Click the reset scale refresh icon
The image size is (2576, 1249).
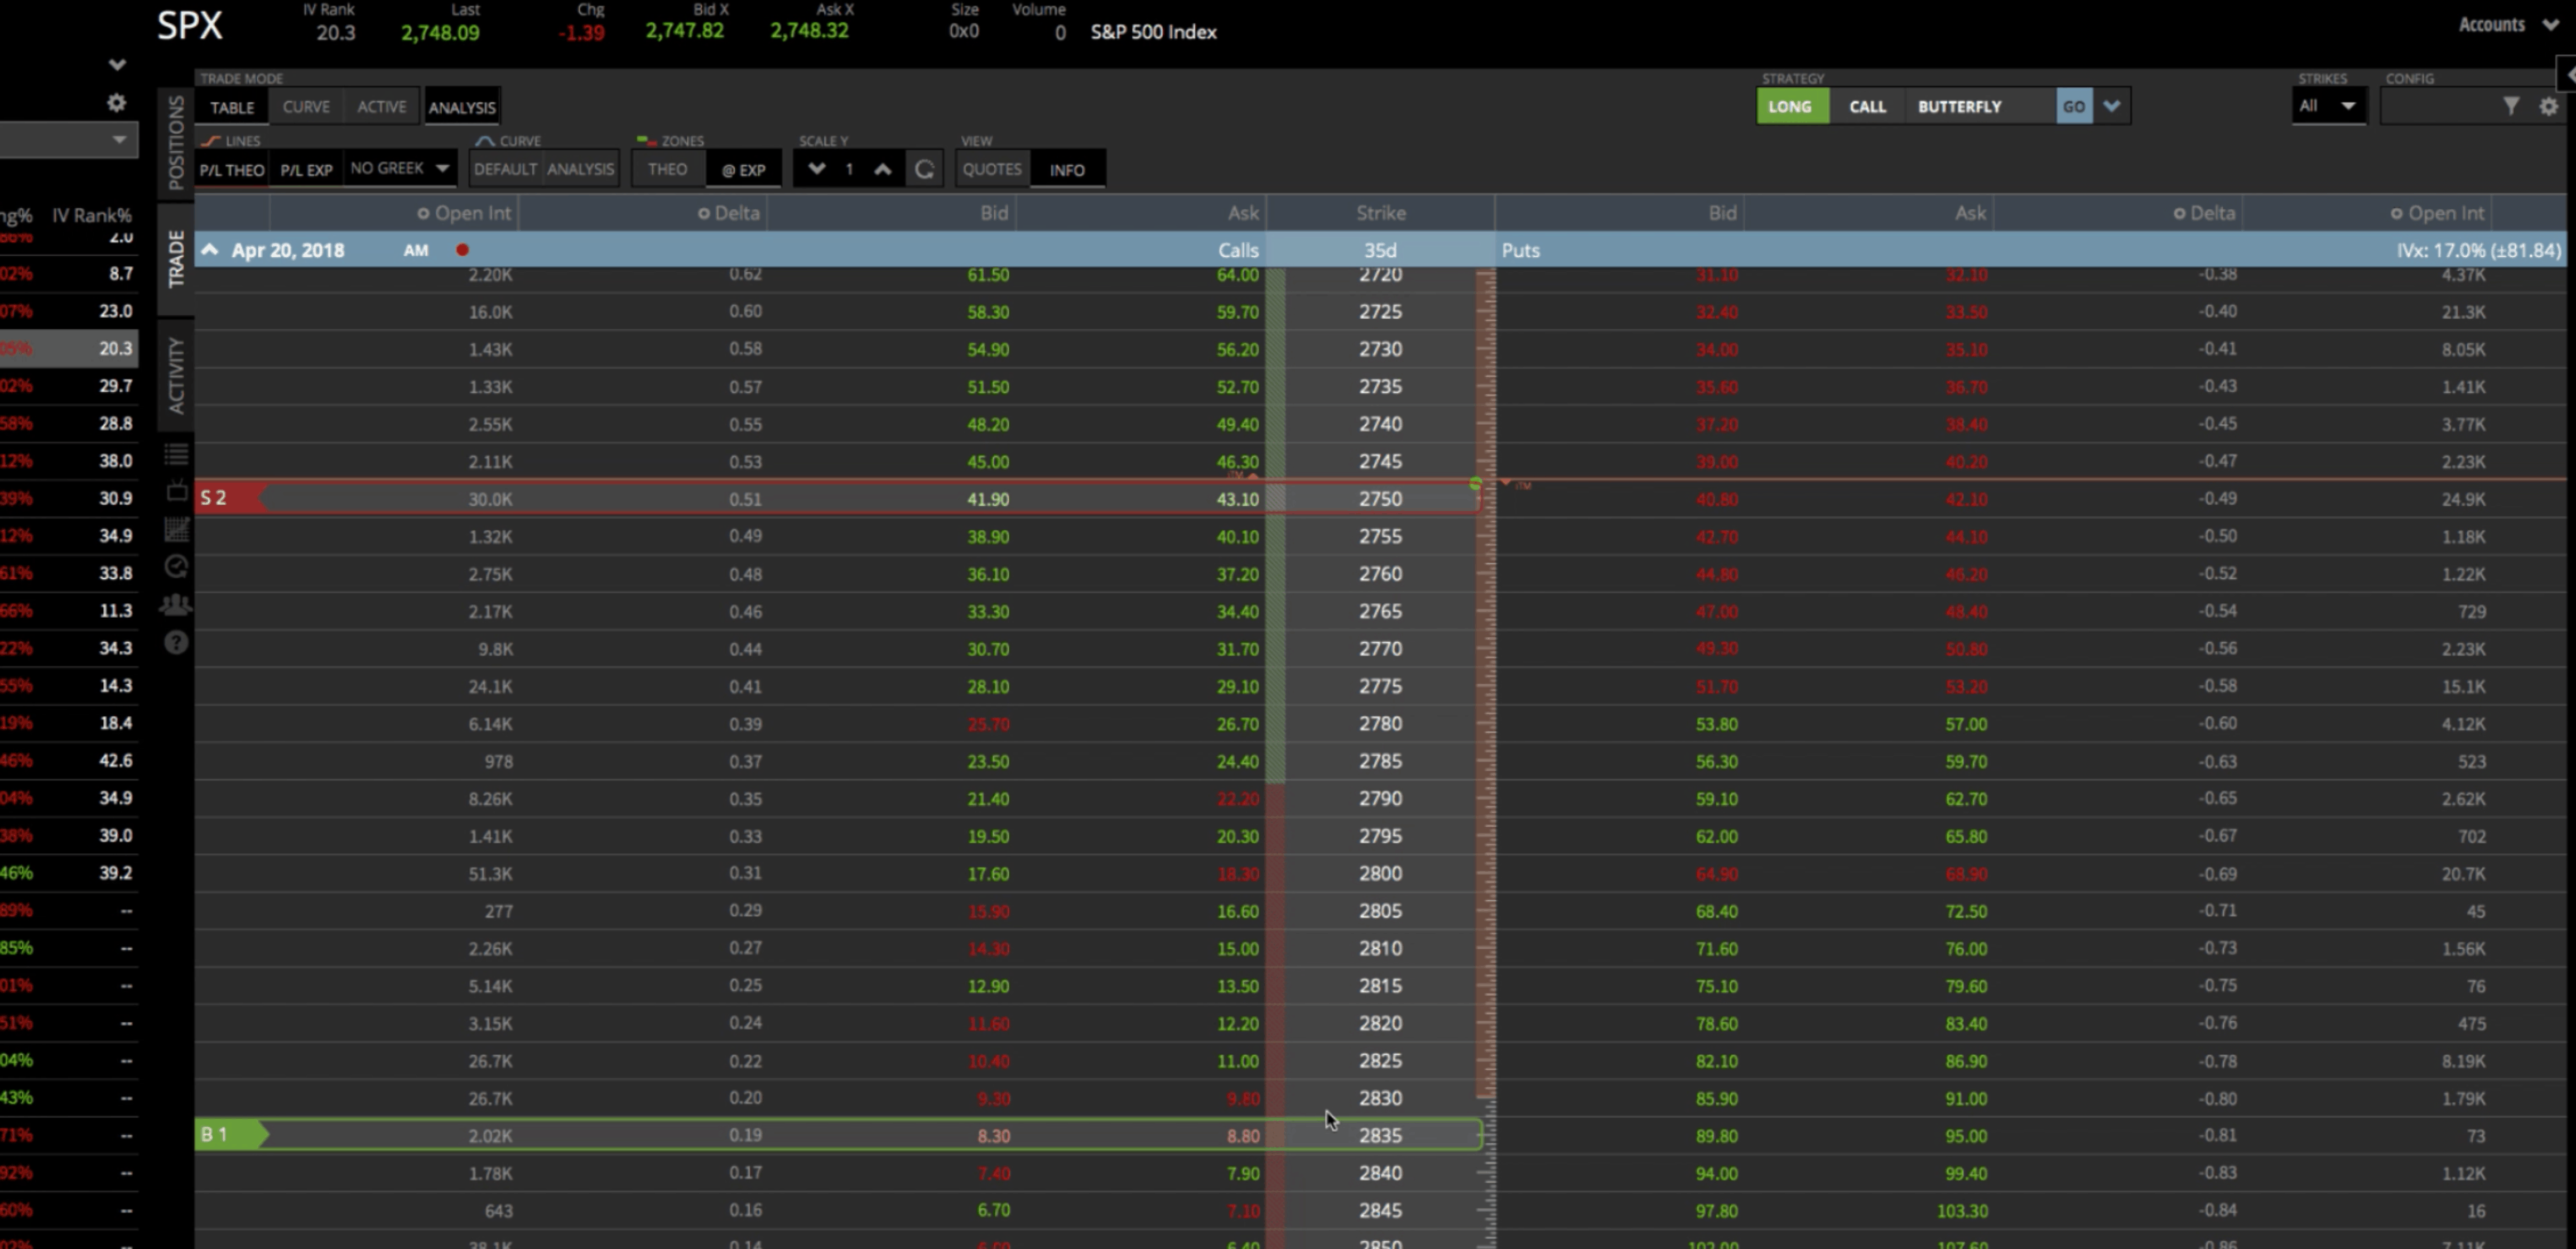click(924, 169)
